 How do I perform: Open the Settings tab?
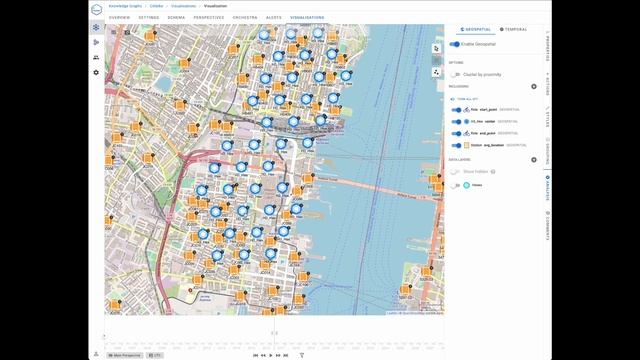[x=149, y=18]
